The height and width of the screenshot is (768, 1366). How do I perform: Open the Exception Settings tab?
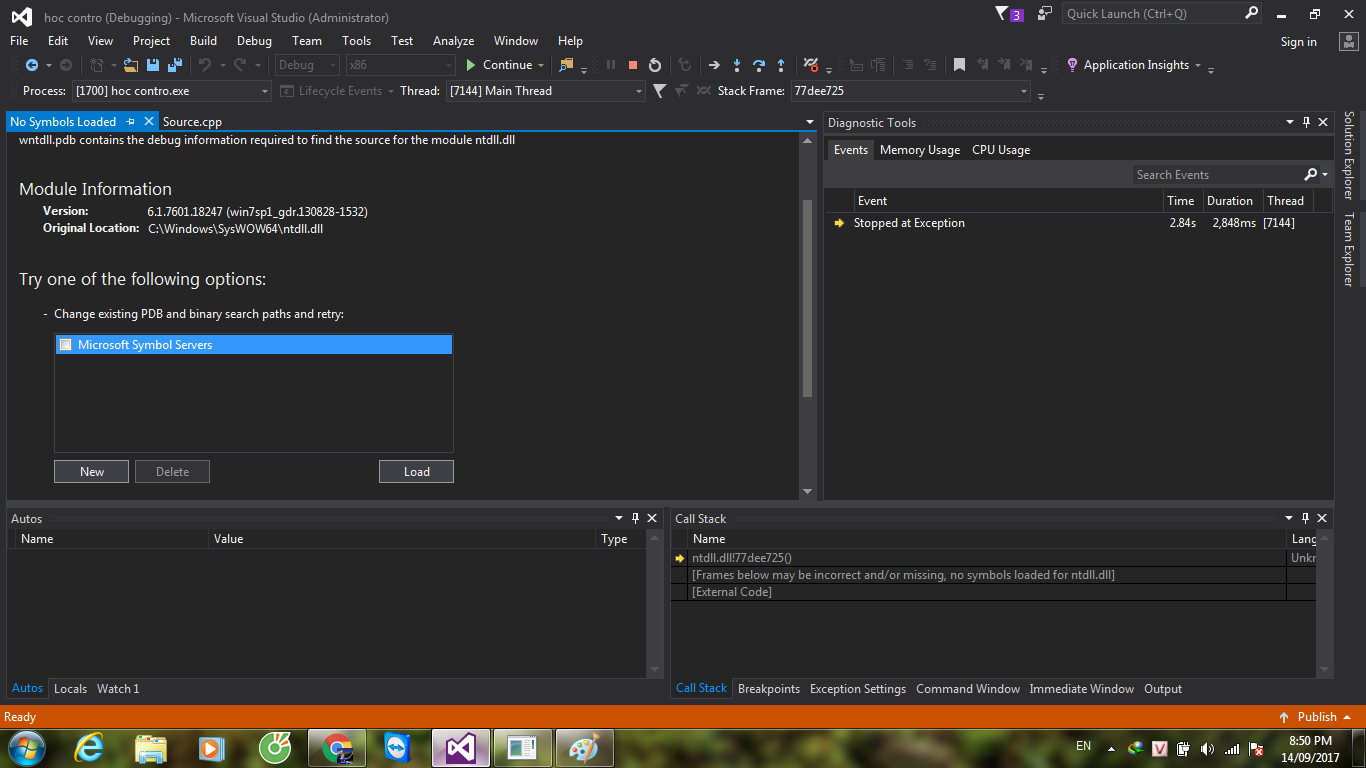pyautogui.click(x=858, y=689)
